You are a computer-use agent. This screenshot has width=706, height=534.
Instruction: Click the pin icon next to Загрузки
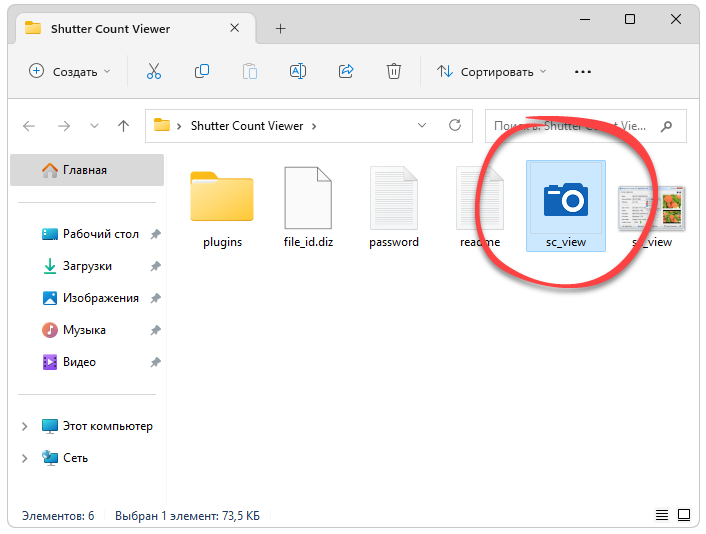coord(155,266)
